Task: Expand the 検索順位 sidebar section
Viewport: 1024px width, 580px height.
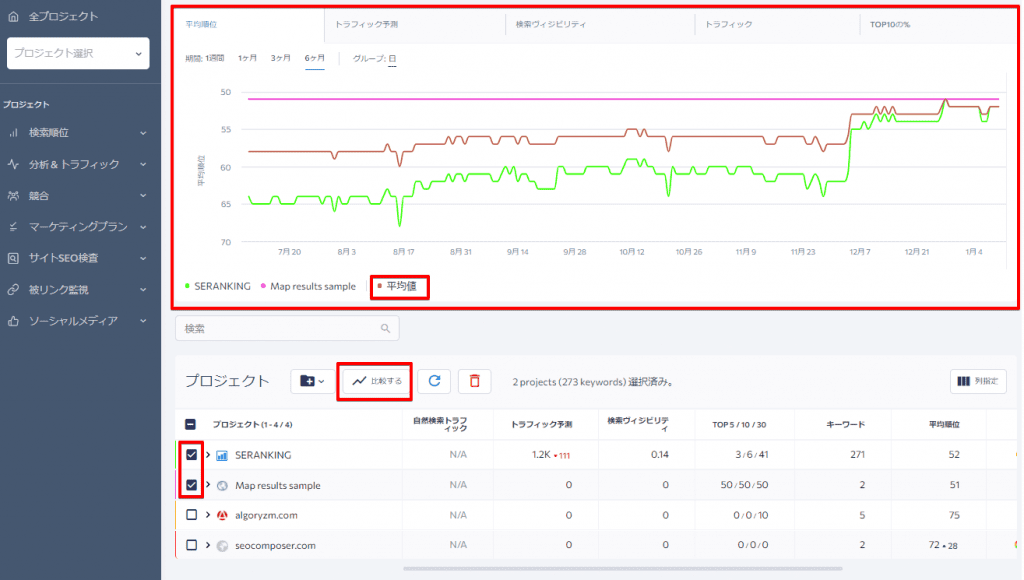Action: (x=143, y=133)
